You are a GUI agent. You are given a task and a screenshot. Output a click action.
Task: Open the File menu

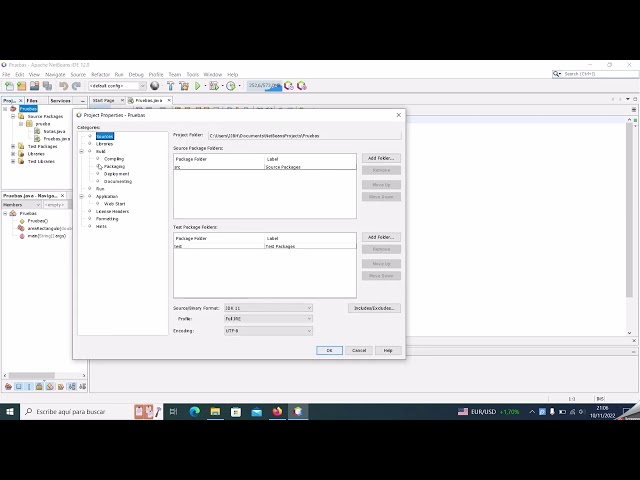pos(6,74)
